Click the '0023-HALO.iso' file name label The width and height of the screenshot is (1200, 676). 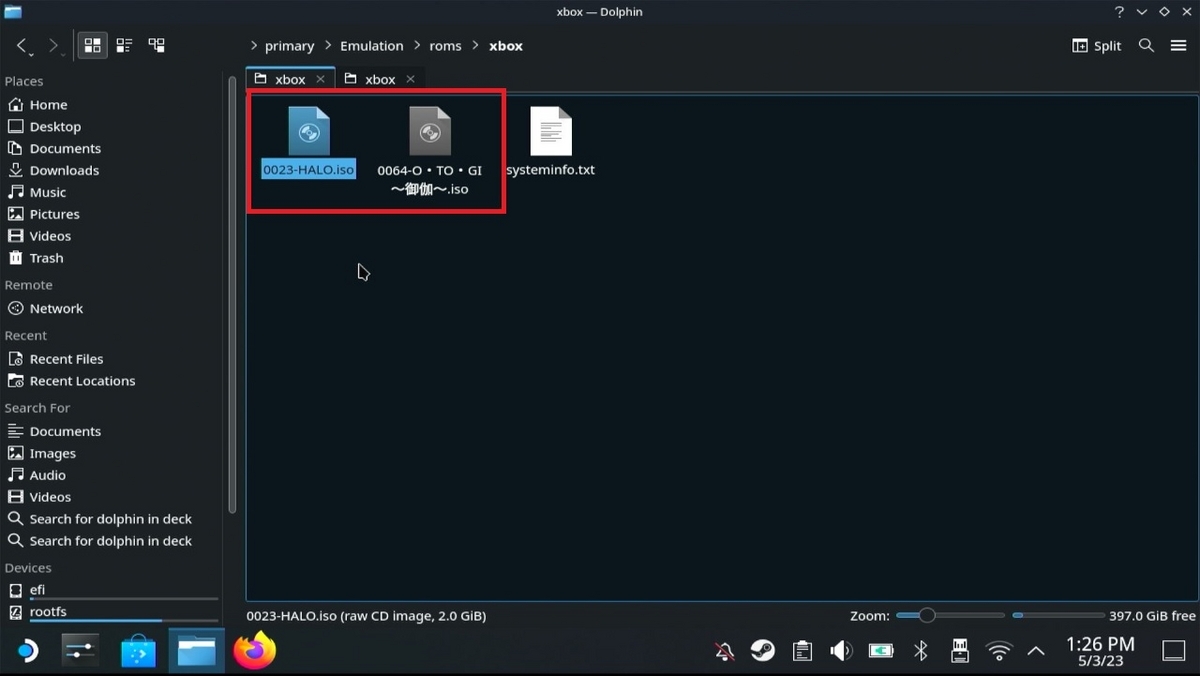pyautogui.click(x=308, y=170)
